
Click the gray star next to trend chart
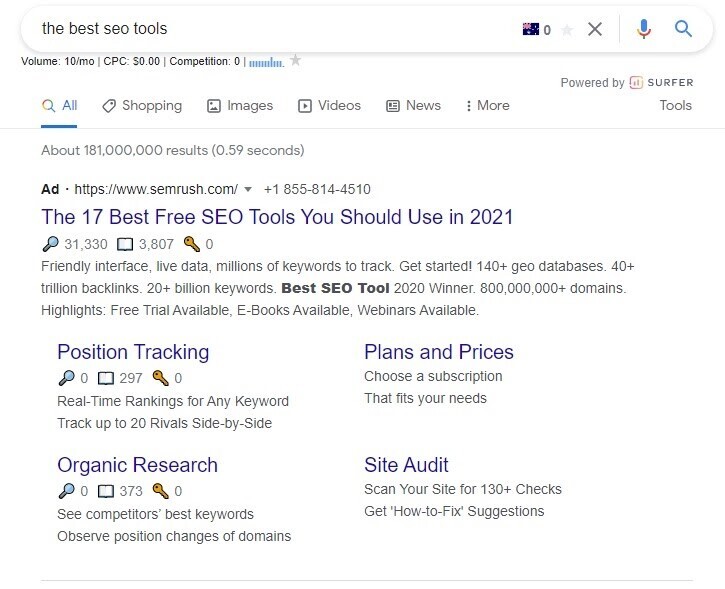click(x=295, y=60)
